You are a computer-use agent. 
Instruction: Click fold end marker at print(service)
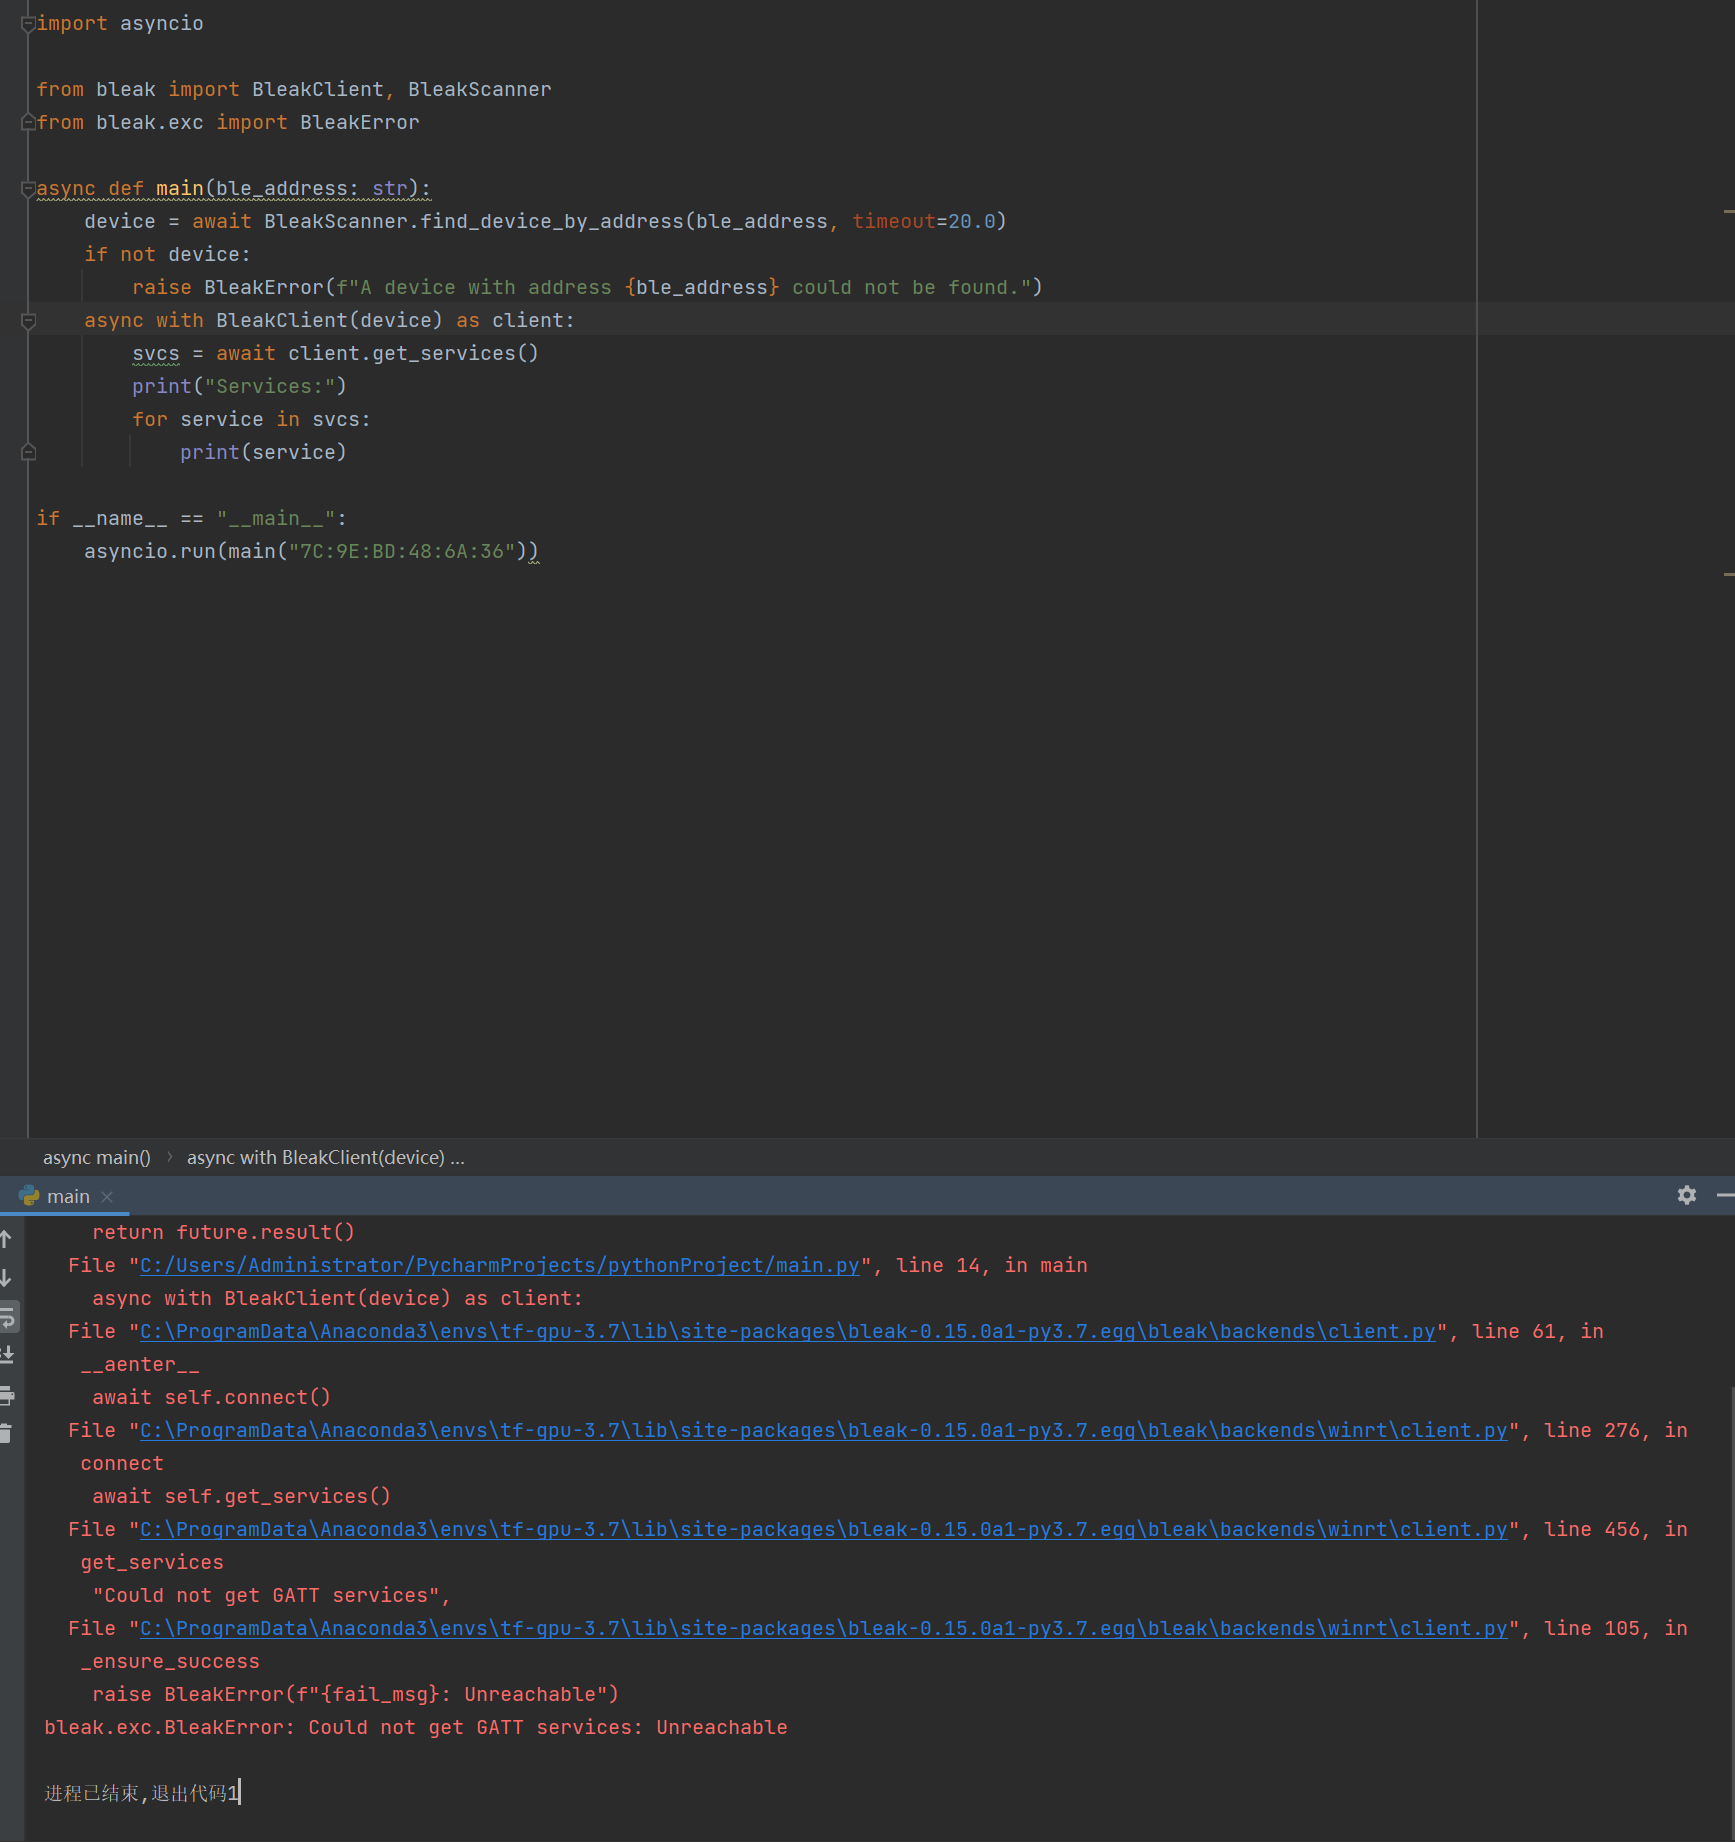(x=28, y=452)
